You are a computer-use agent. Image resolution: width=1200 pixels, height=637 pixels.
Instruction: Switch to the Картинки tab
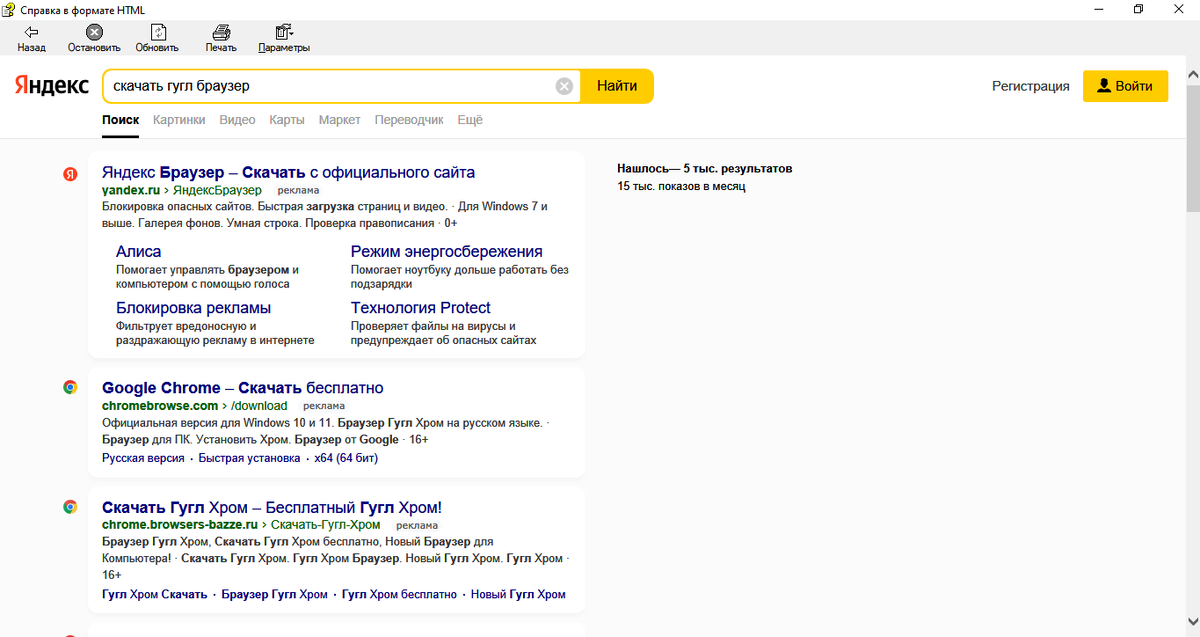point(179,120)
